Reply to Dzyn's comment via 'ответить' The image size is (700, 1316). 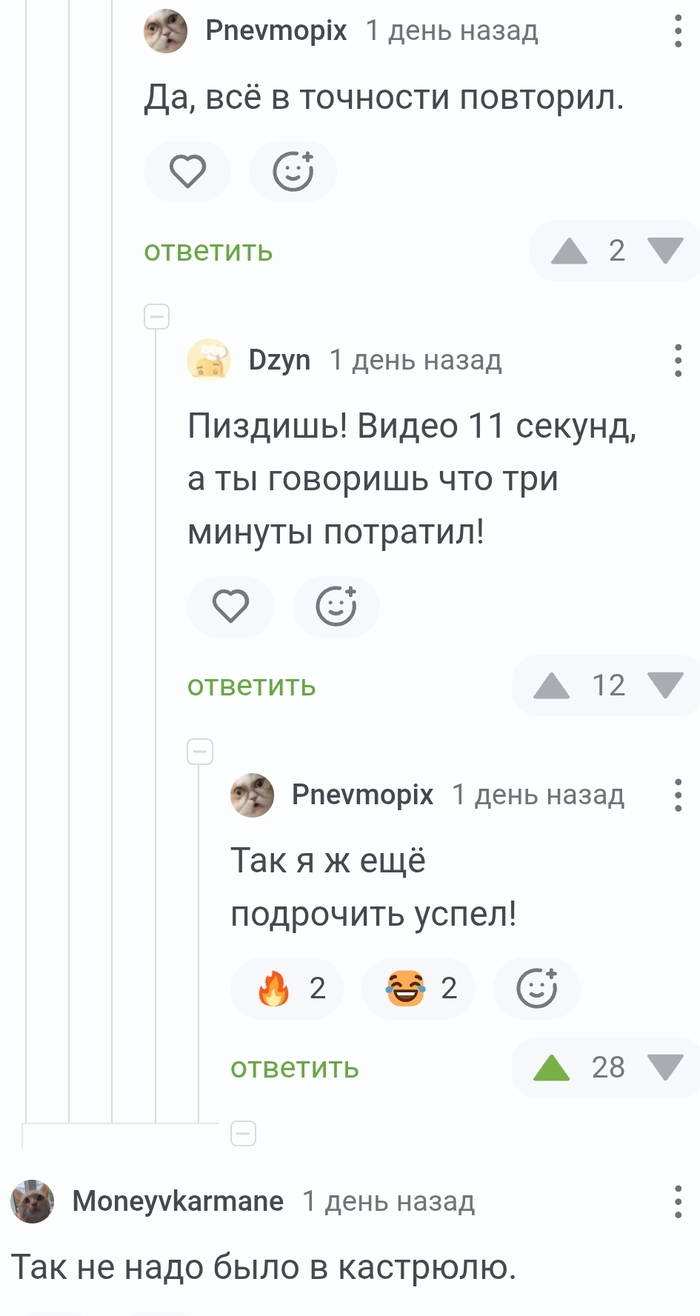coord(252,686)
